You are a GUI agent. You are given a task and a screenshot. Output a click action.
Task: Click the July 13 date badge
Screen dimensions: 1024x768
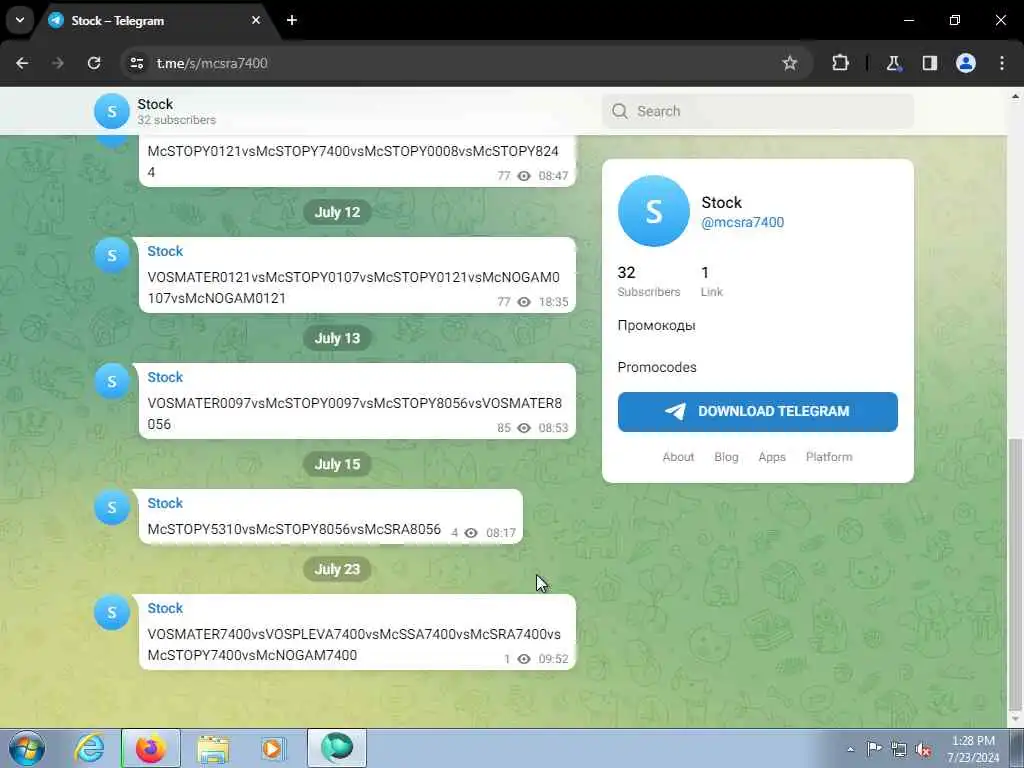(x=337, y=338)
